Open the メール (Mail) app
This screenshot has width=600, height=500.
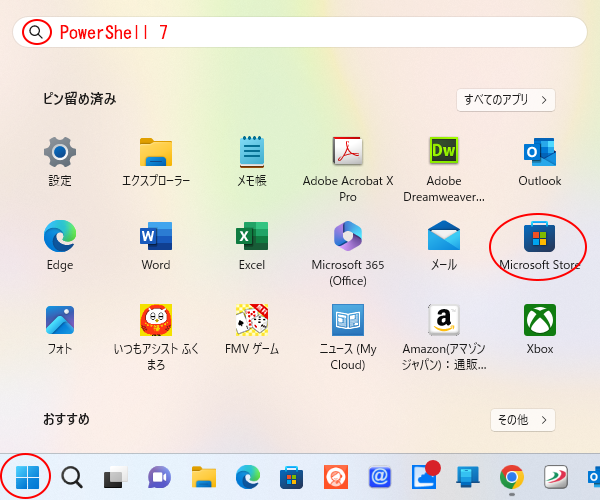(444, 245)
